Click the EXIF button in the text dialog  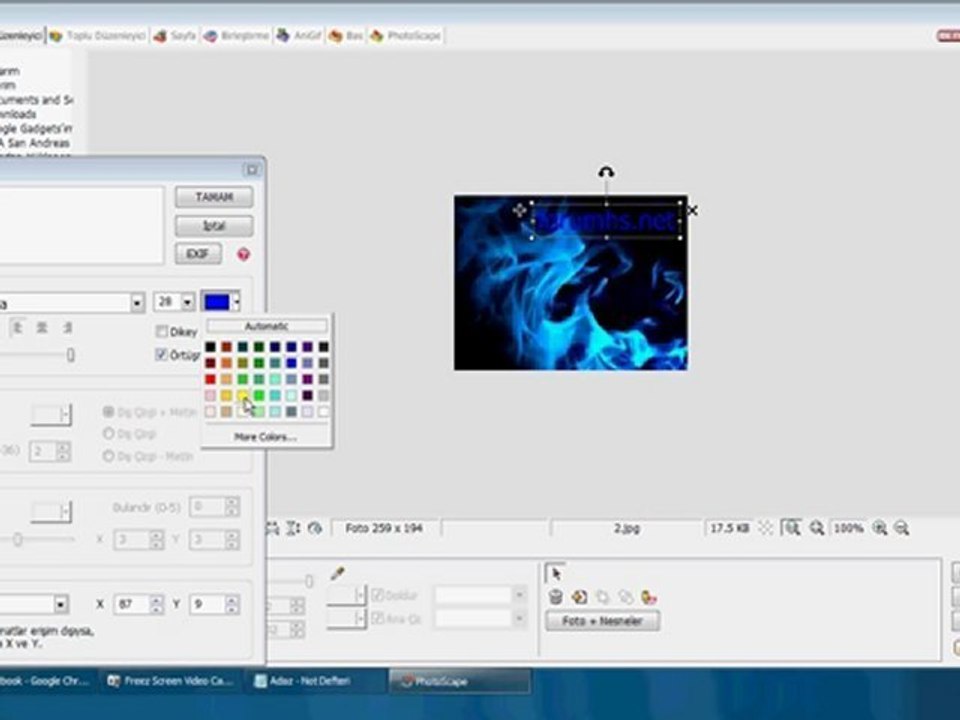198,253
